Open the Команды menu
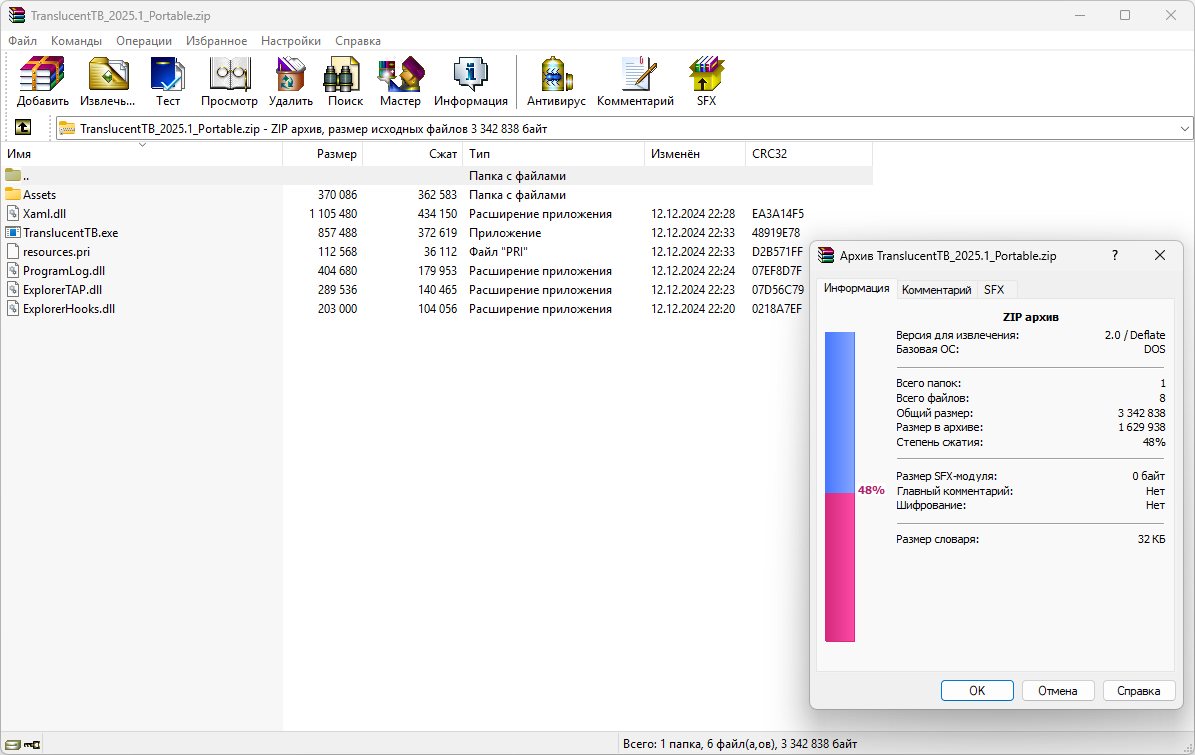Screen dimensions: 1195x755 (76, 40)
